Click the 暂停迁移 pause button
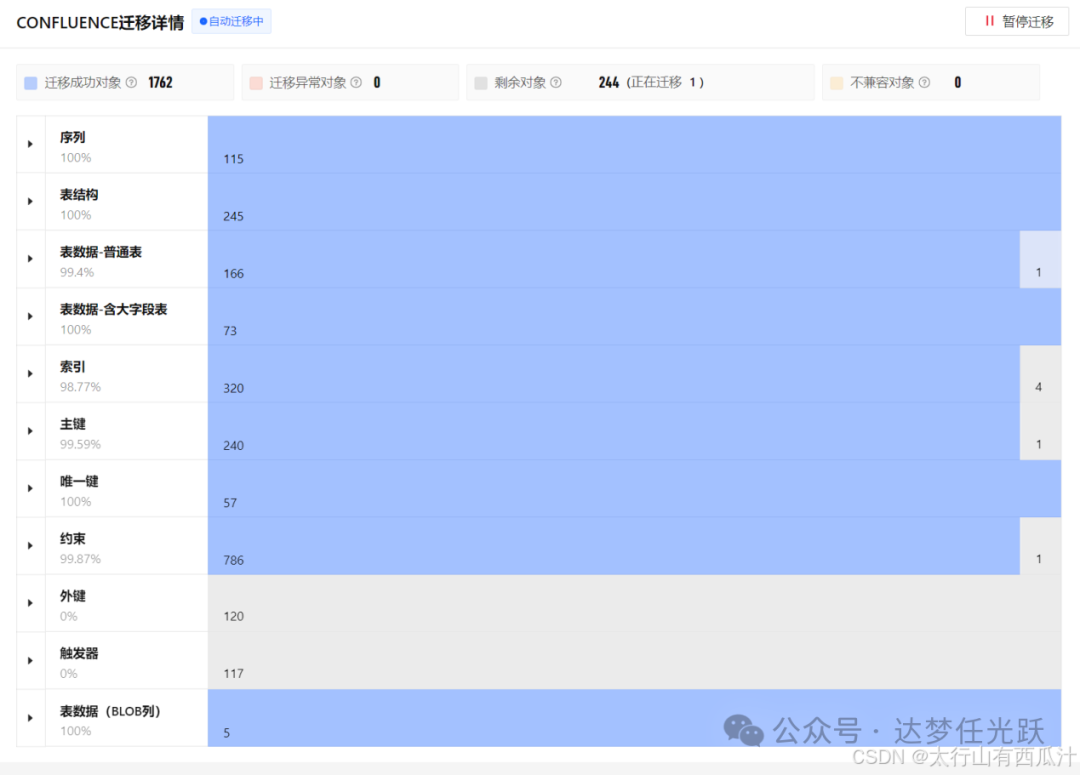The width and height of the screenshot is (1080, 775). click(1017, 21)
